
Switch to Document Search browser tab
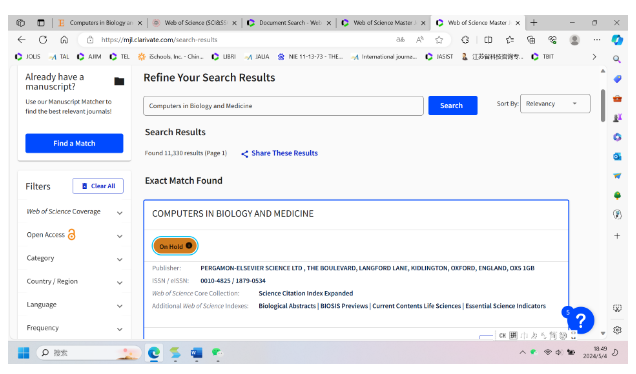pos(290,23)
